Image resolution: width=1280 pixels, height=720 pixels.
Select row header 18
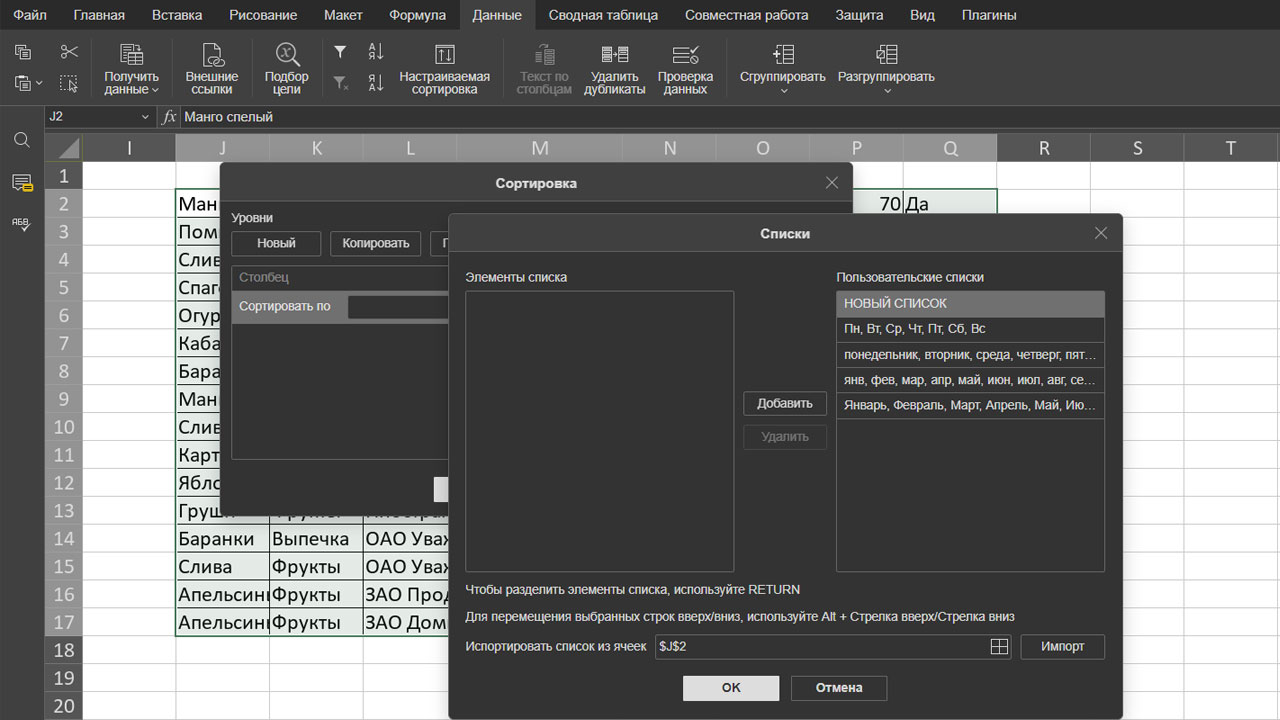click(64, 650)
